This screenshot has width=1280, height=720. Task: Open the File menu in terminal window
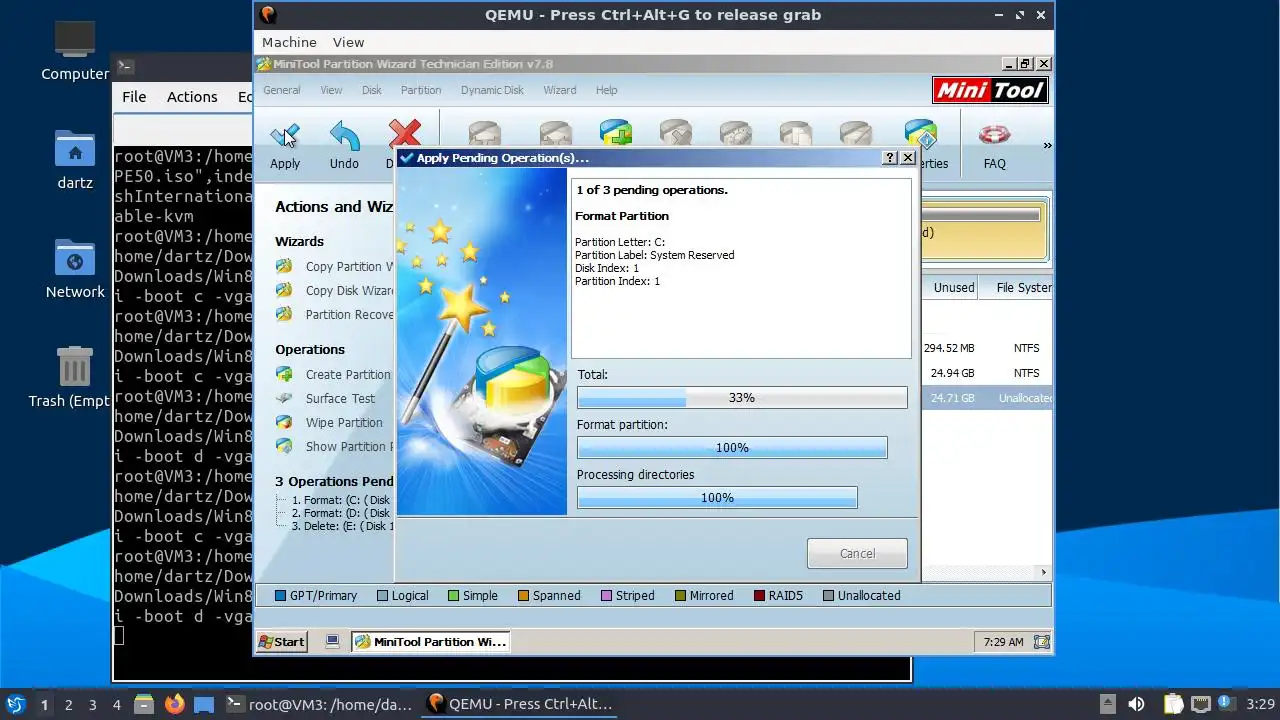point(134,97)
